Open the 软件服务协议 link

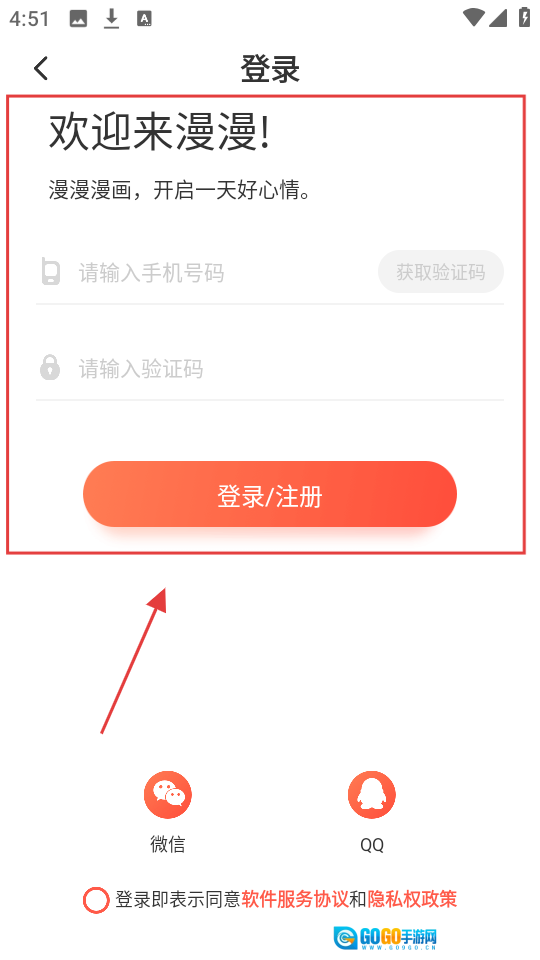[x=295, y=899]
